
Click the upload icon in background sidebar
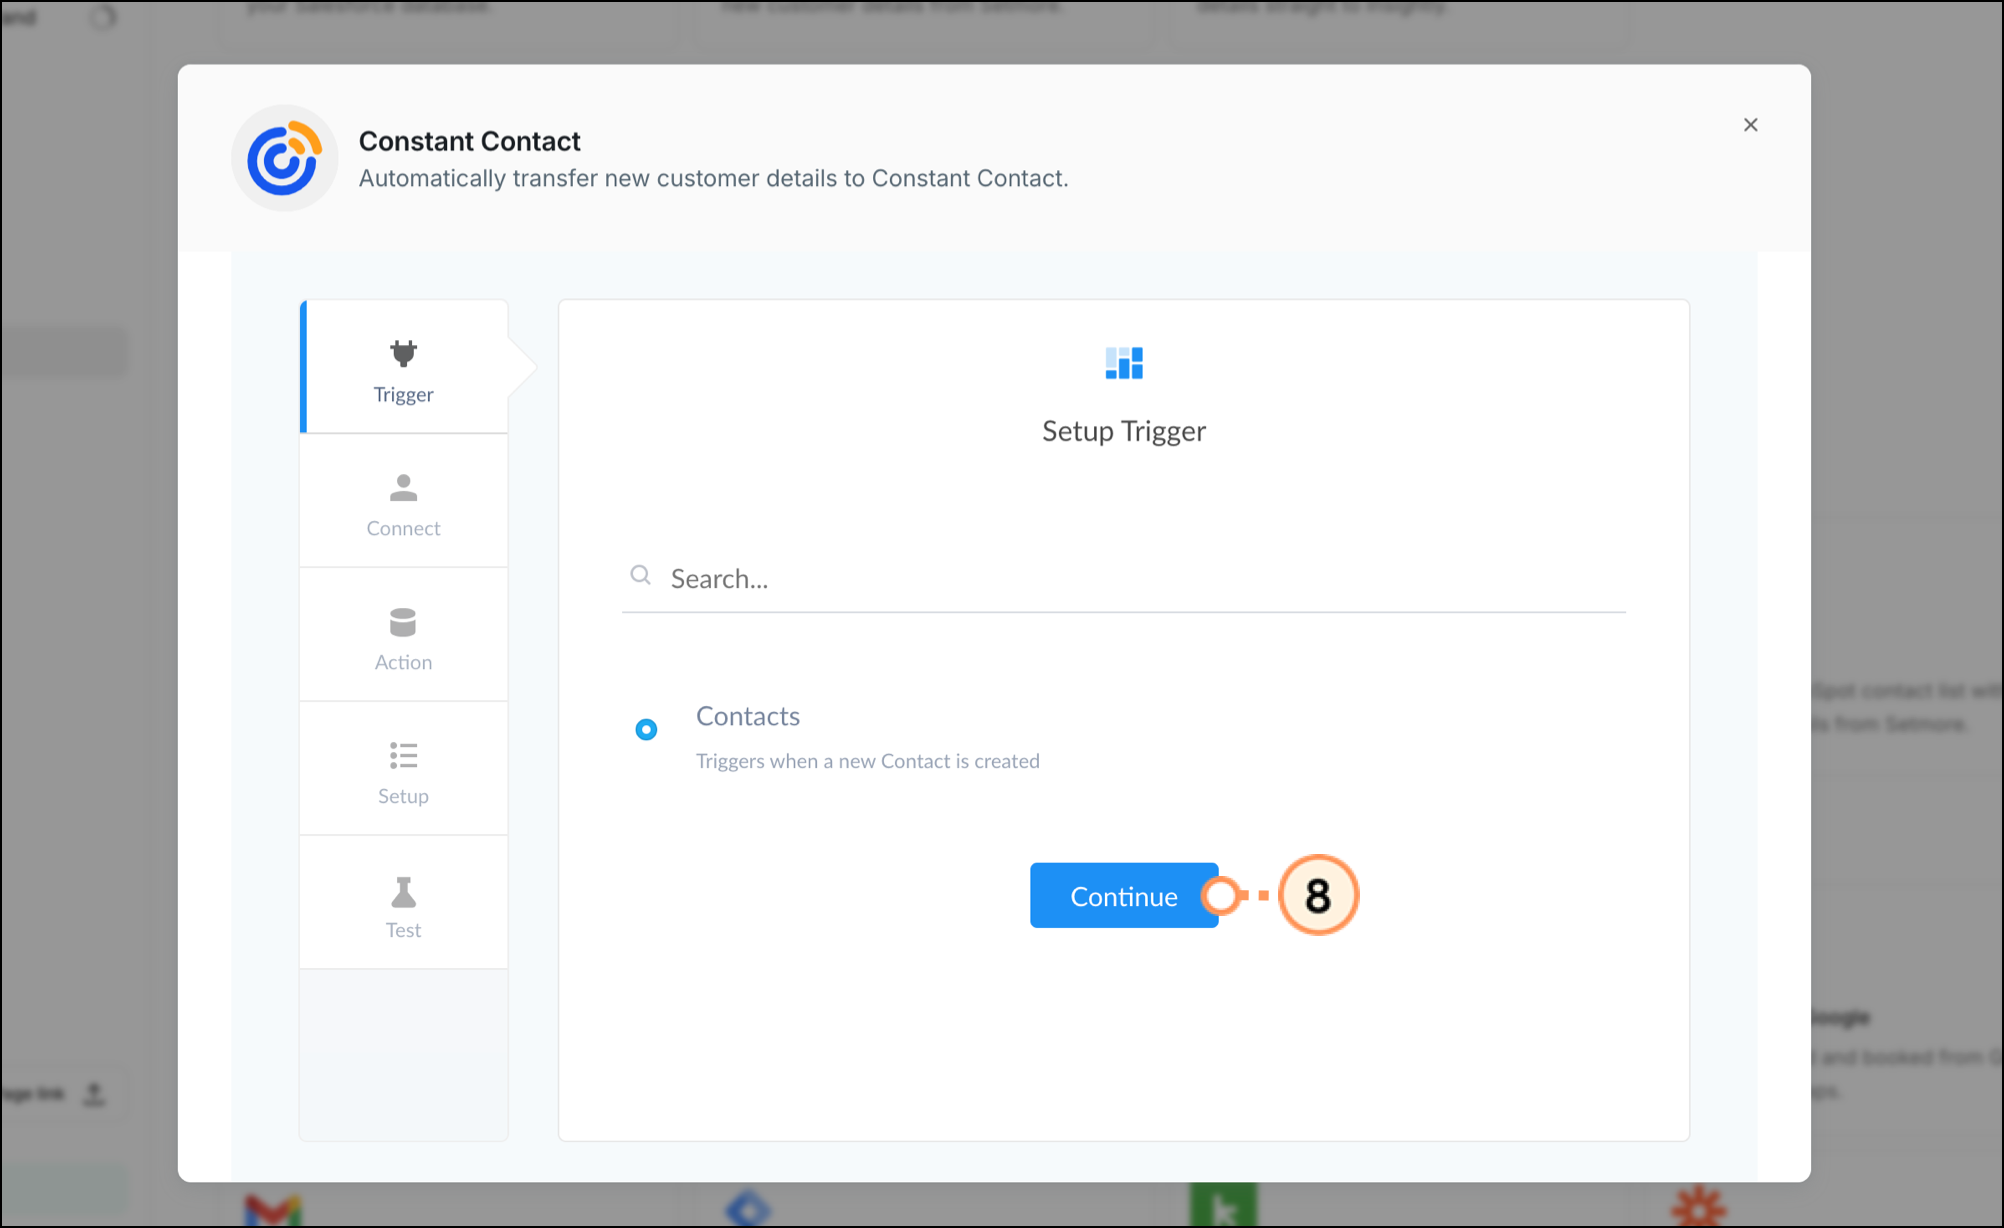94,1094
